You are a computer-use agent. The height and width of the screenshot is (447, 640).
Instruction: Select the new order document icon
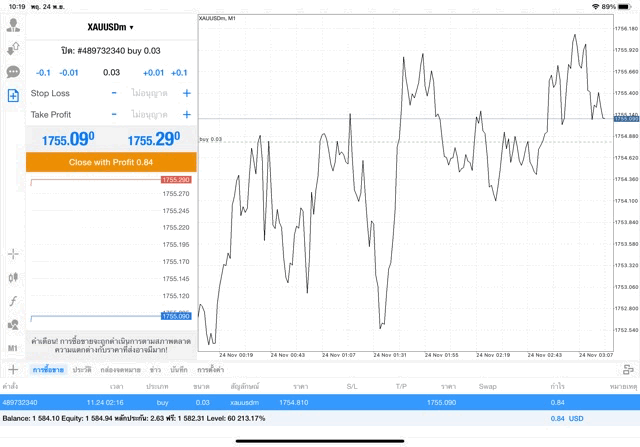click(13, 96)
